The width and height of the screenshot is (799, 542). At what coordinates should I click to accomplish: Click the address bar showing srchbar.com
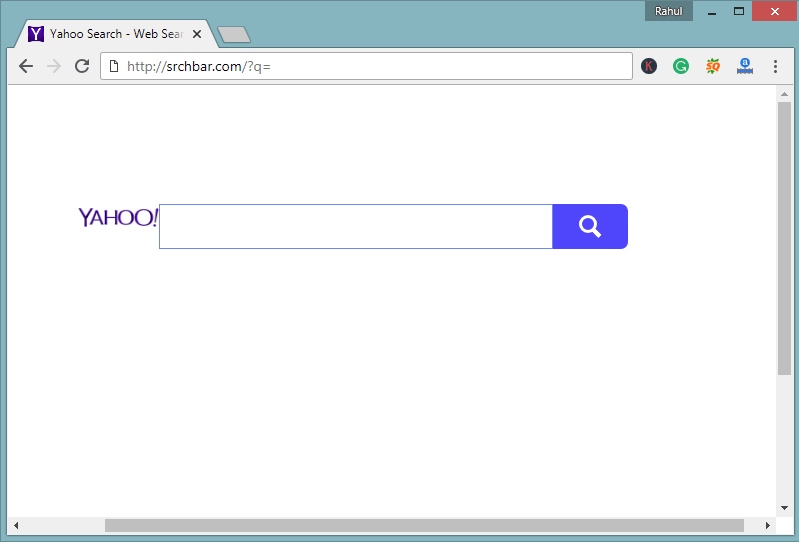(366, 66)
